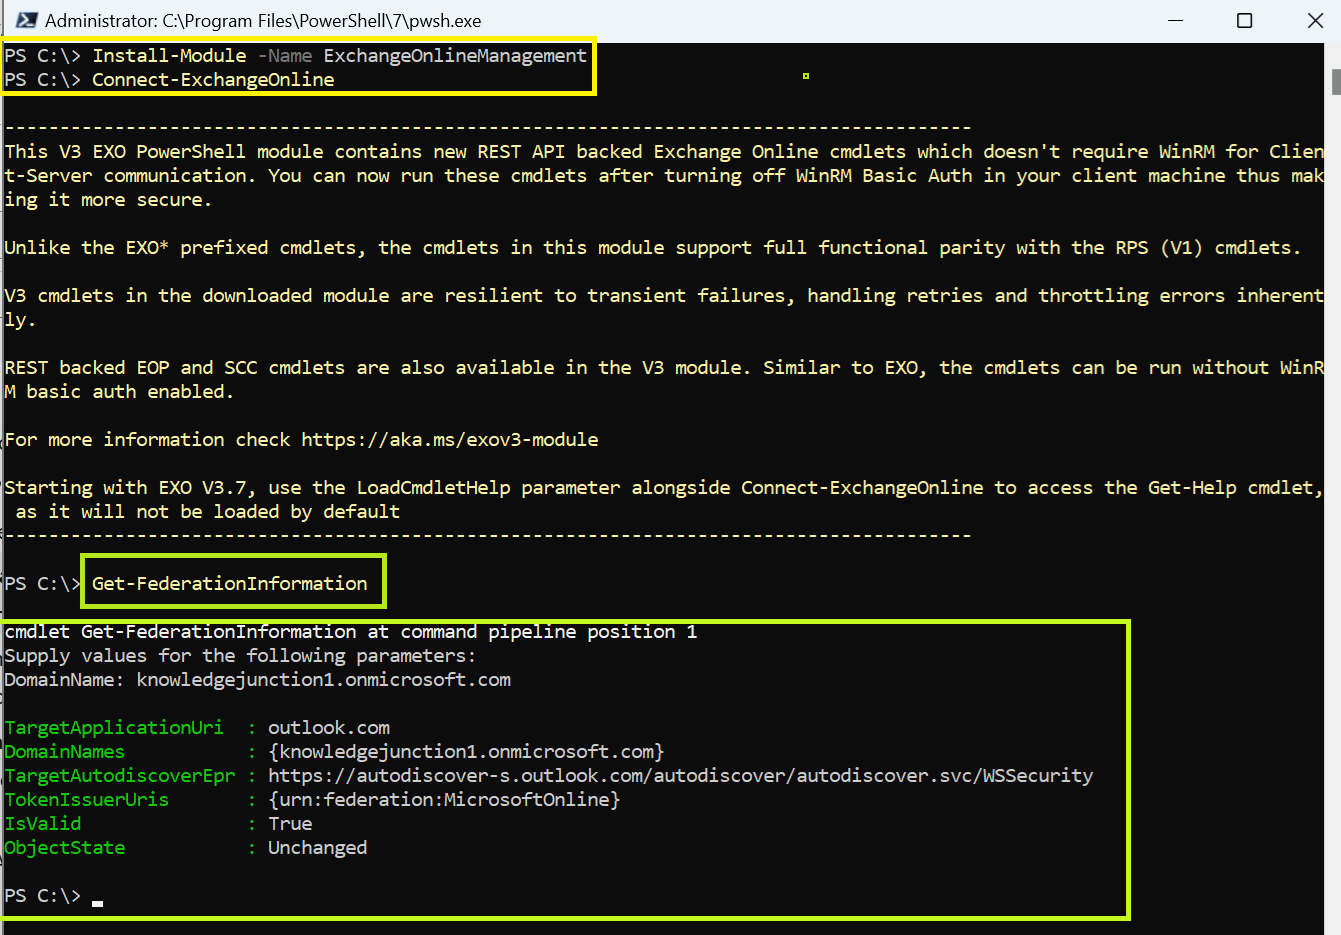Screen dimensions: 1341x935
Task: Click the TargetAutodiscoverEpr property label
Action: tap(120, 776)
